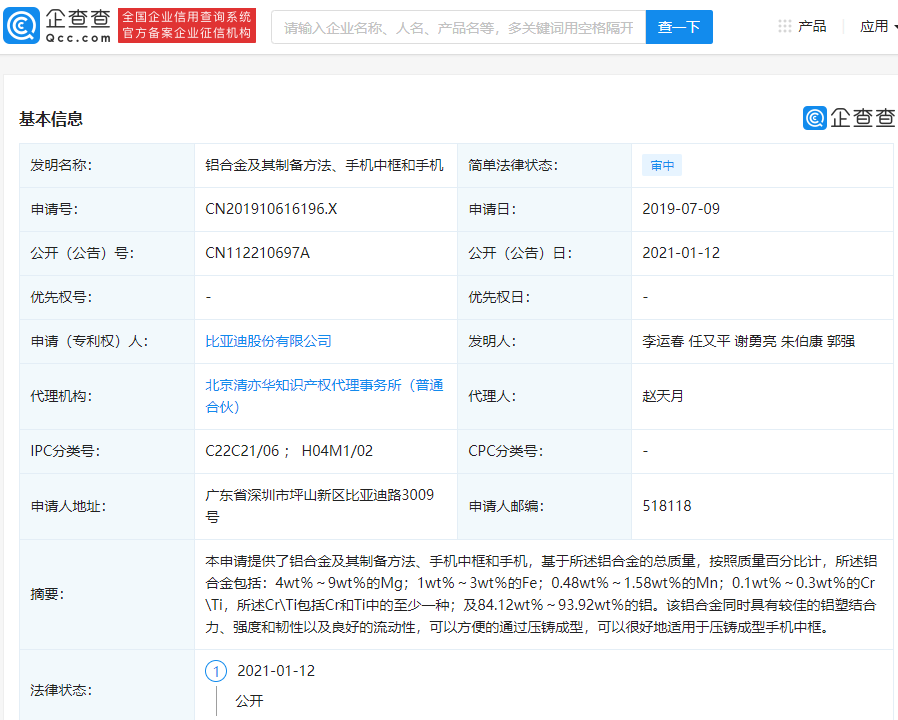The image size is (898, 720).
Task: Click the blue 查一下 search button
Action: [x=679, y=26]
